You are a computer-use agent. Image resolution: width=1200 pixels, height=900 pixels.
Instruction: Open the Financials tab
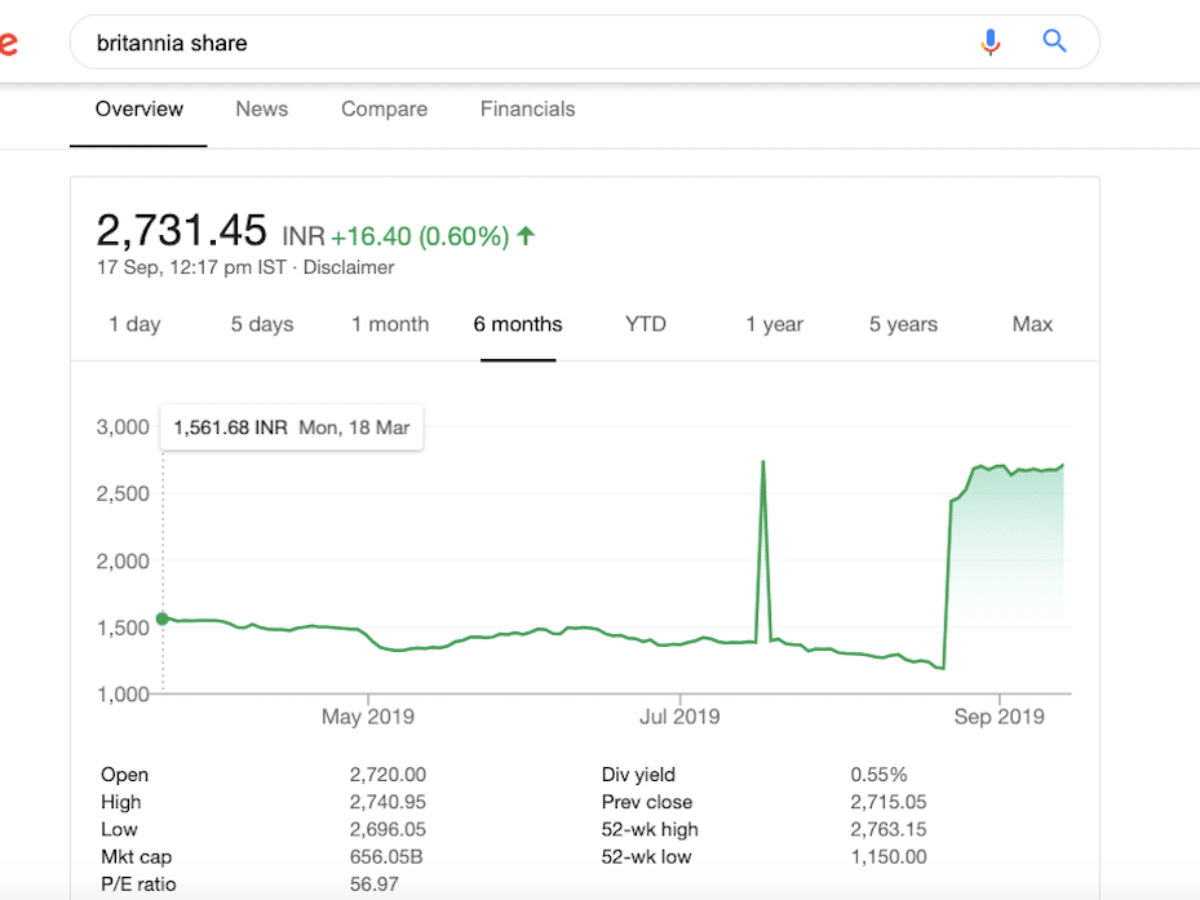pos(527,109)
